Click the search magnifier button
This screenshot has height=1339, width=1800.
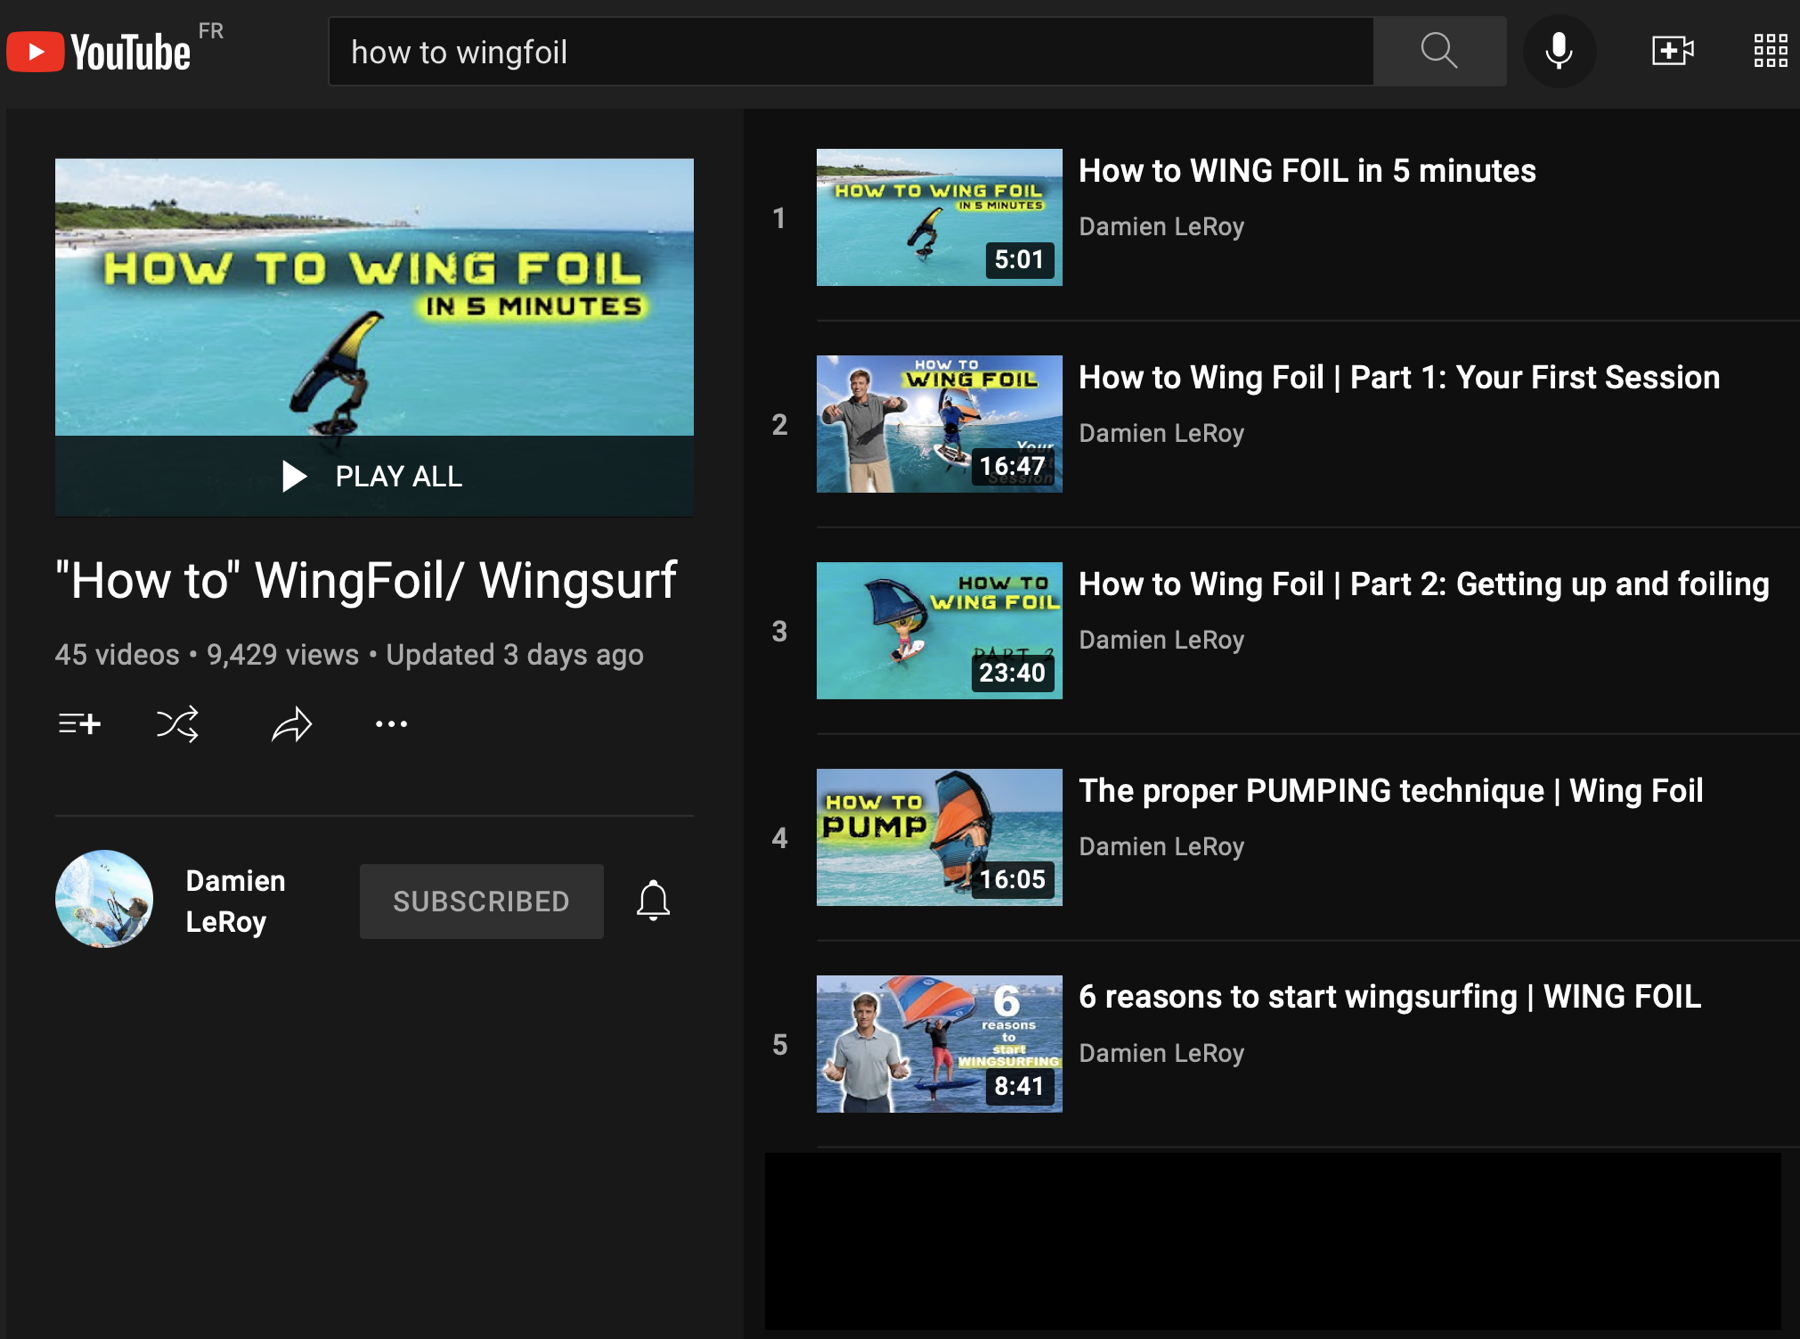1439,51
